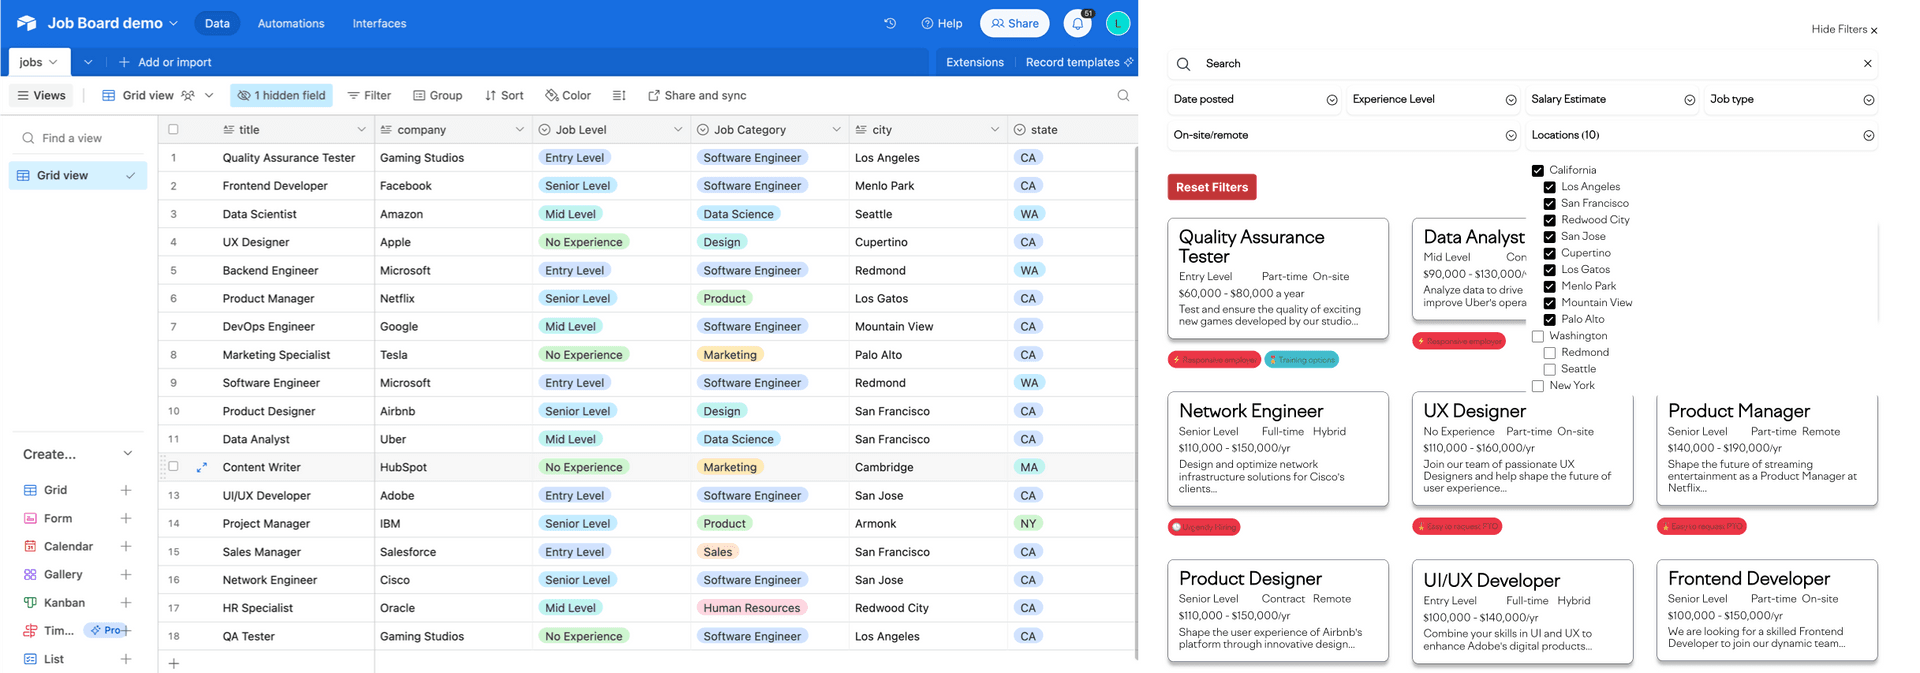Add a new Kanban view
Screen dimensions: 1920x673
(x=126, y=602)
